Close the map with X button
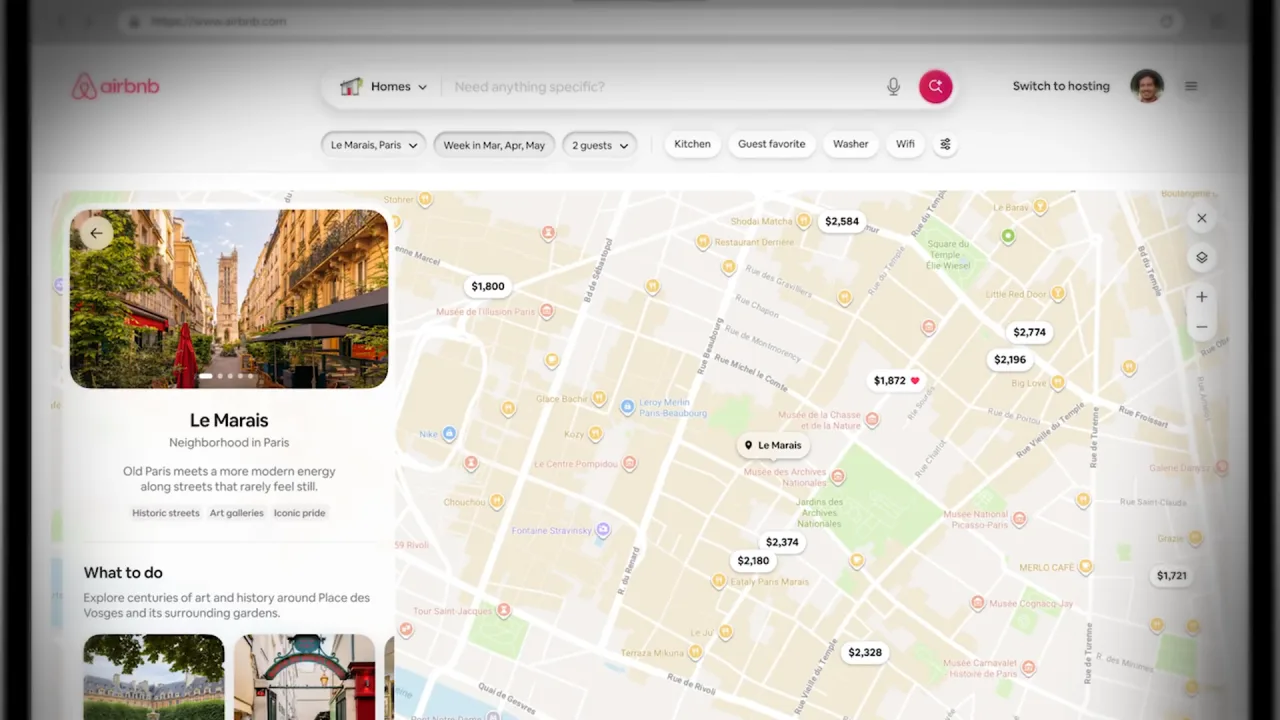 click(1201, 218)
